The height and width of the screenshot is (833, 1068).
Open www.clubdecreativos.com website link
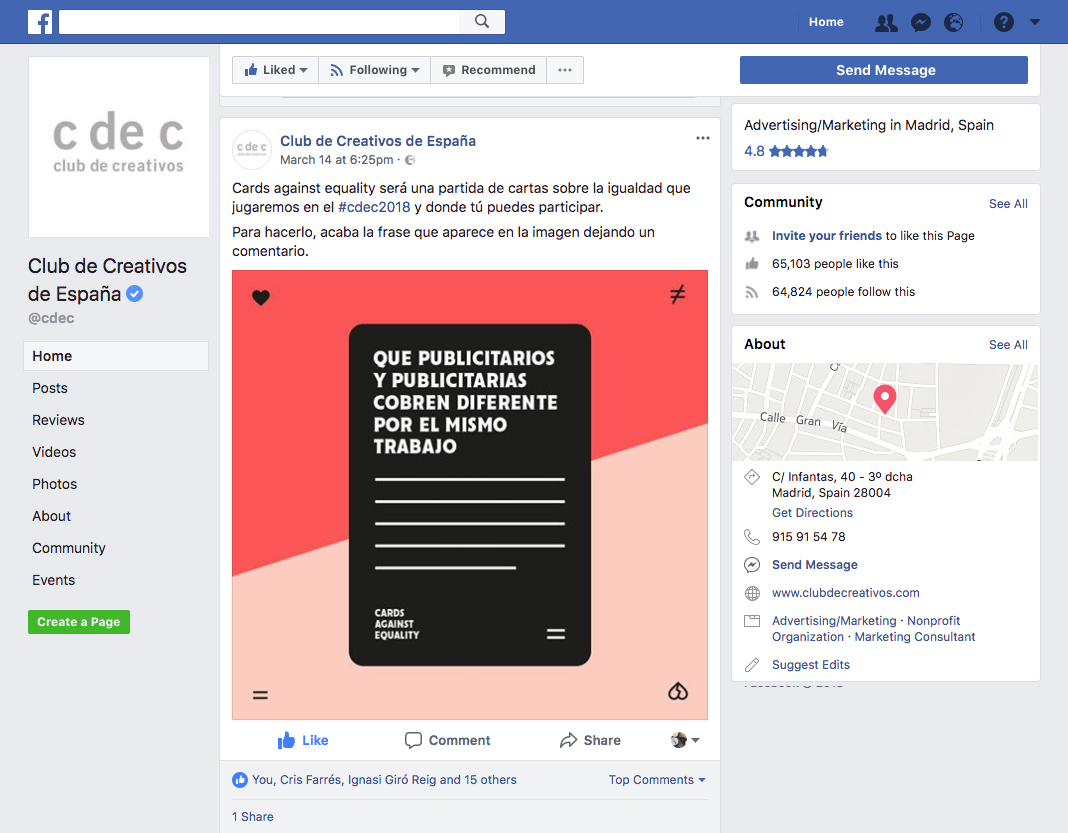tap(845, 593)
